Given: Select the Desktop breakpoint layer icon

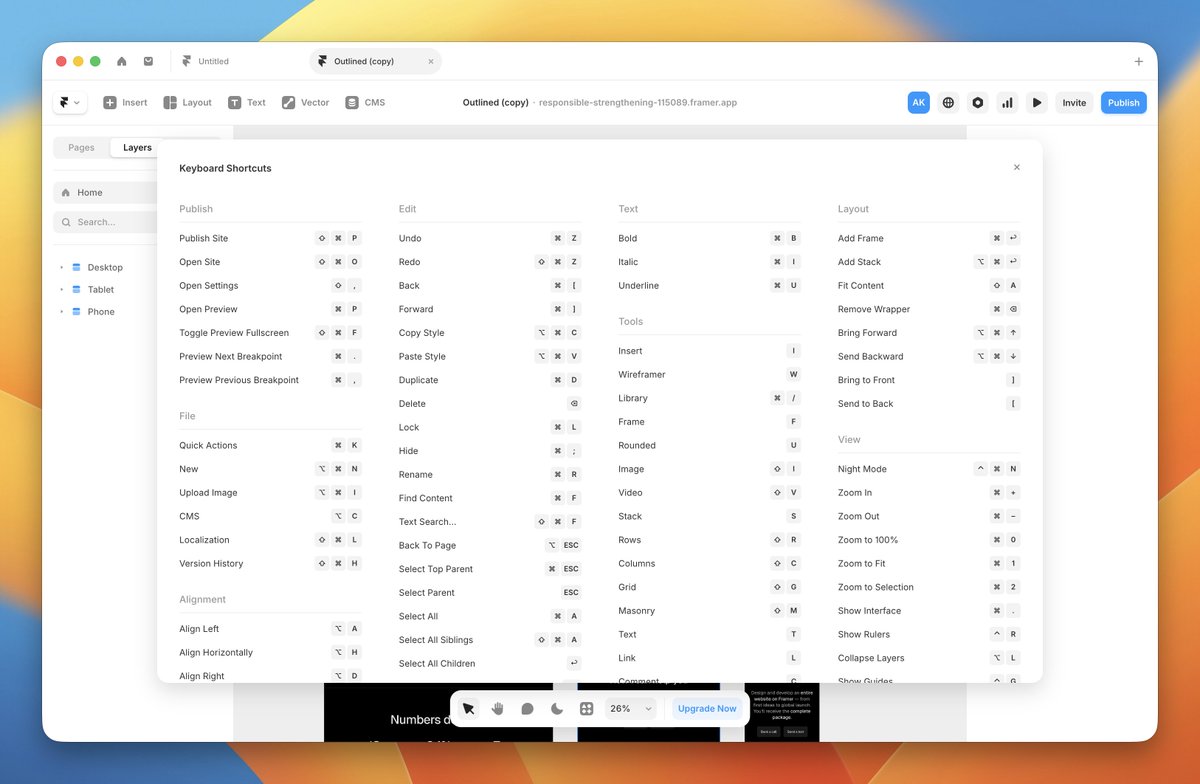Looking at the screenshot, I should pyautogui.click(x=76, y=267).
